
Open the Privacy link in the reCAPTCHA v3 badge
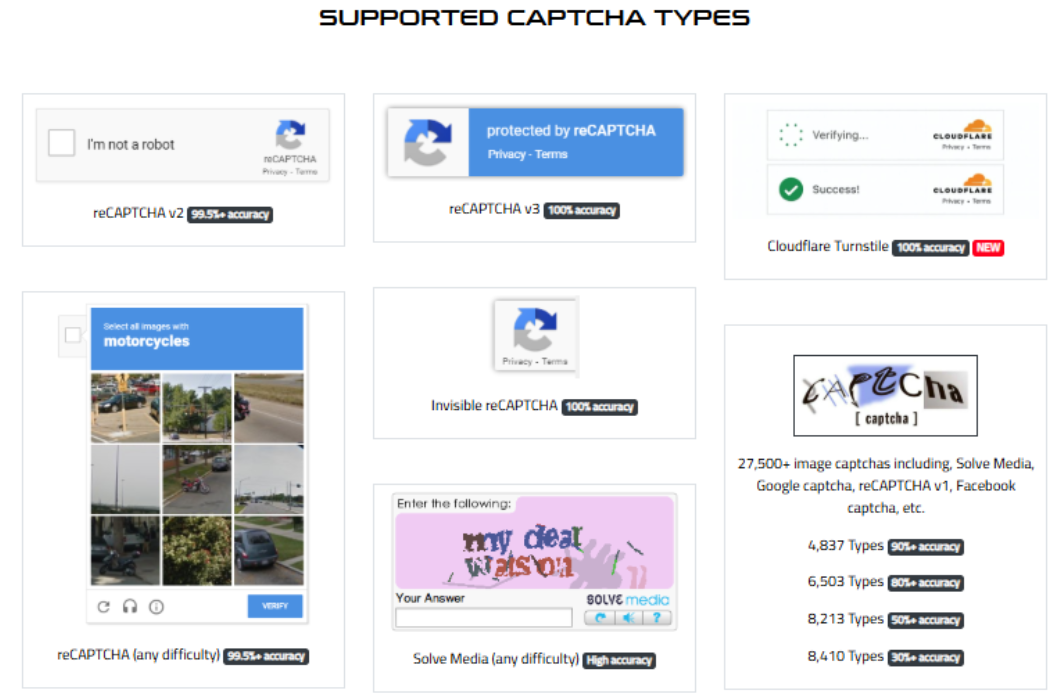(x=505, y=155)
